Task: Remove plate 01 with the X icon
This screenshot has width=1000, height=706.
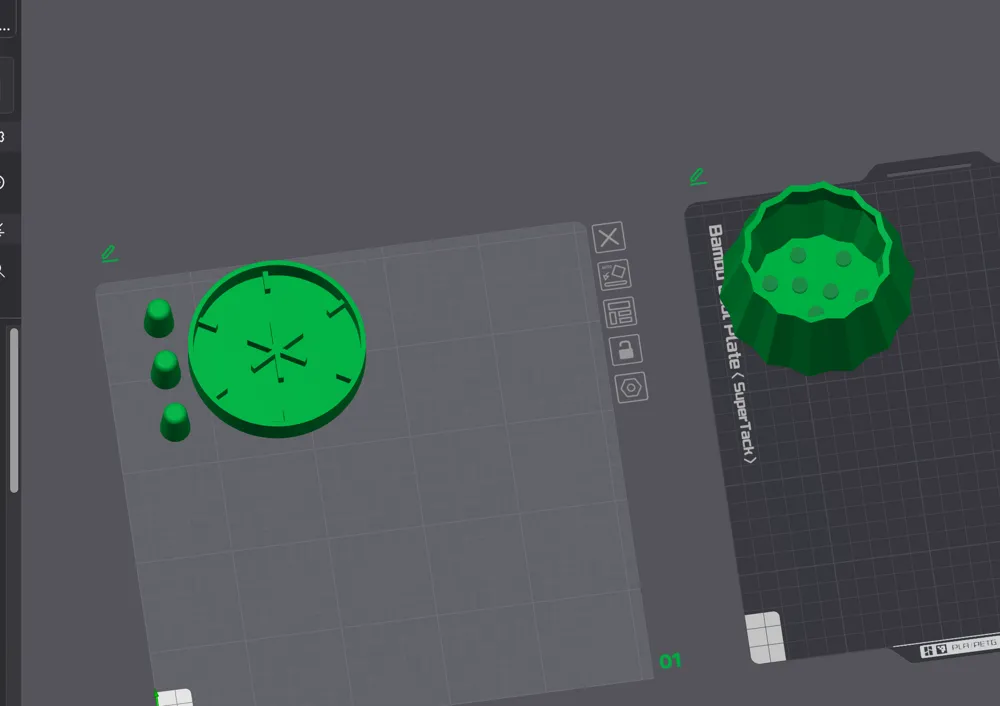Action: coord(608,237)
